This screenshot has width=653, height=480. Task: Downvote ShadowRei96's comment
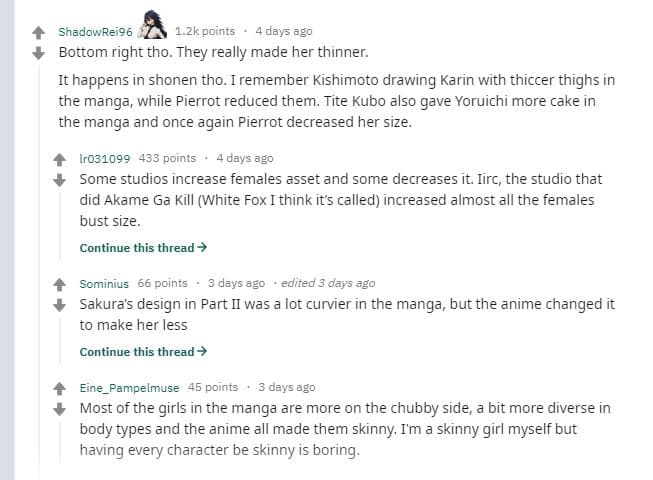(38, 52)
